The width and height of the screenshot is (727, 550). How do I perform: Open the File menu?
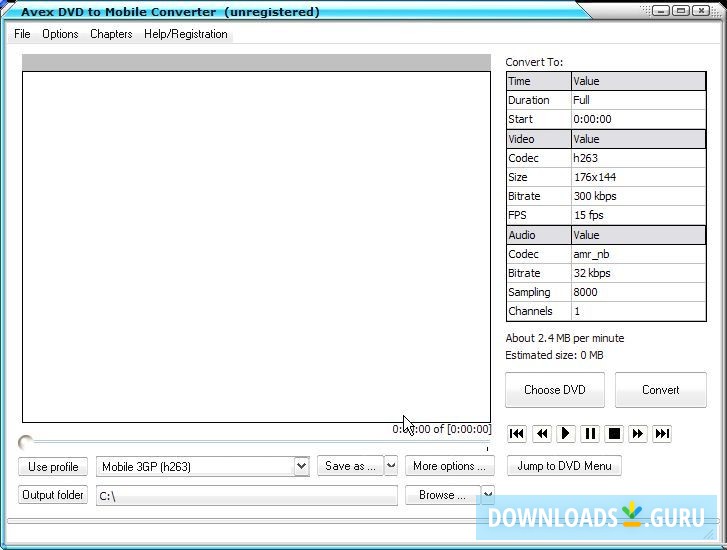pos(22,34)
